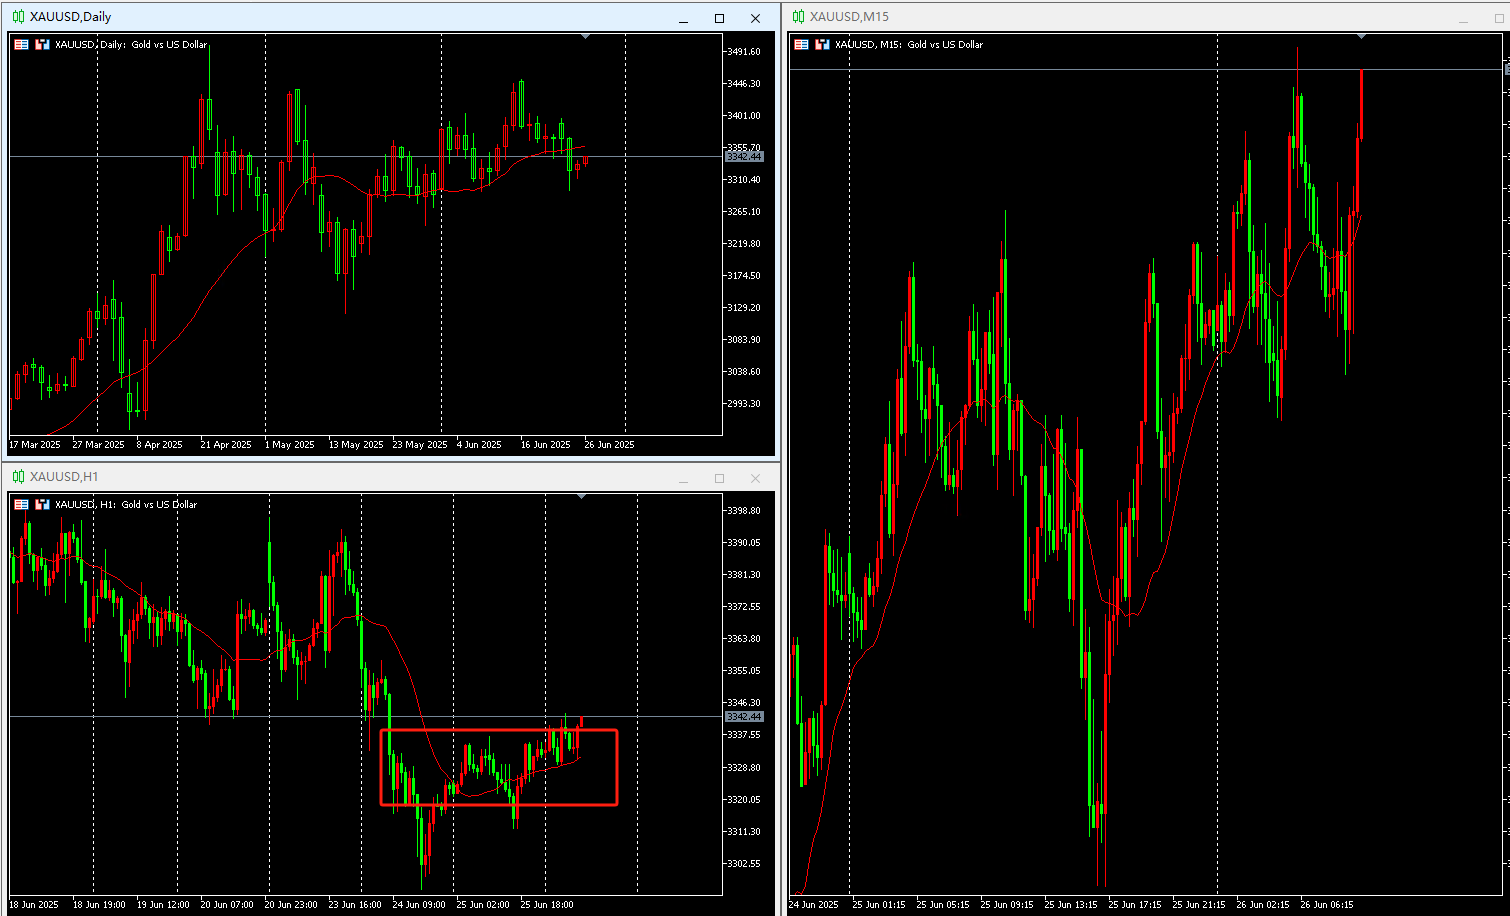Activate the XAUUSD,Daily window title text
The image size is (1510, 916).
coord(70,17)
